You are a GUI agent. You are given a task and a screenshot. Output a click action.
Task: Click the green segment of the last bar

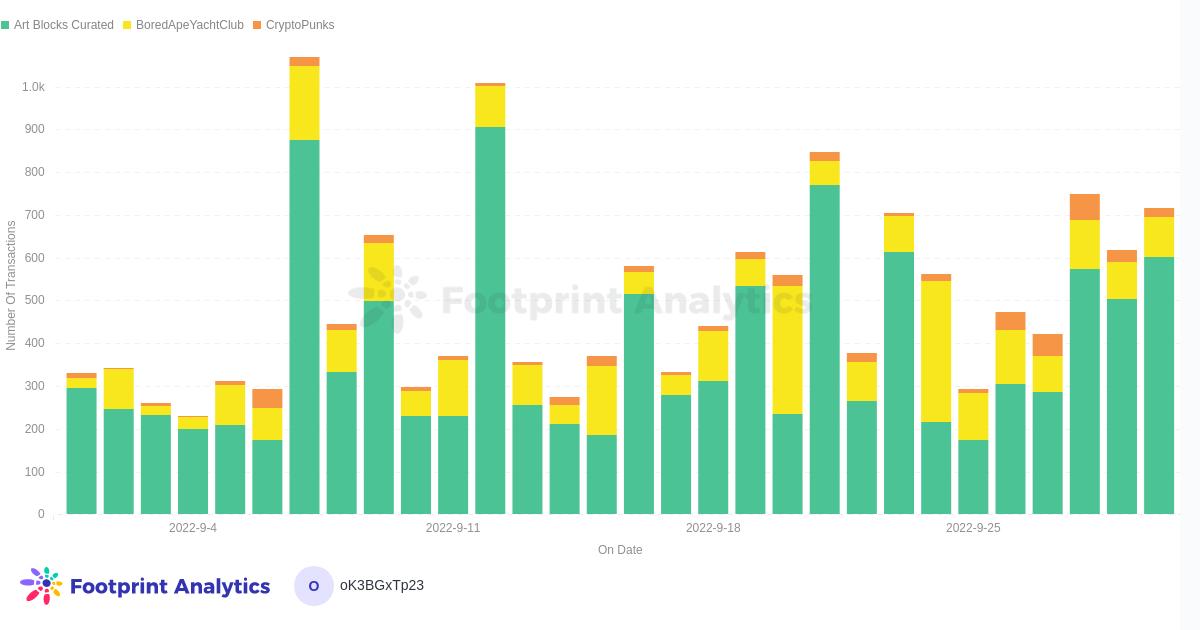pyautogui.click(x=1159, y=386)
